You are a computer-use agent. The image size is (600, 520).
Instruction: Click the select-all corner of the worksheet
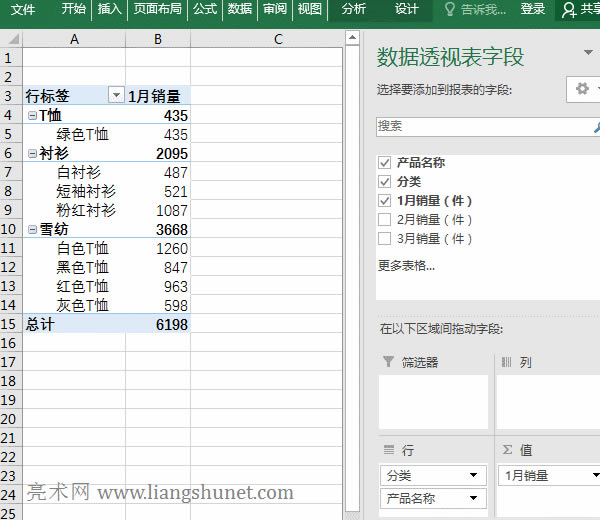(x=11, y=39)
